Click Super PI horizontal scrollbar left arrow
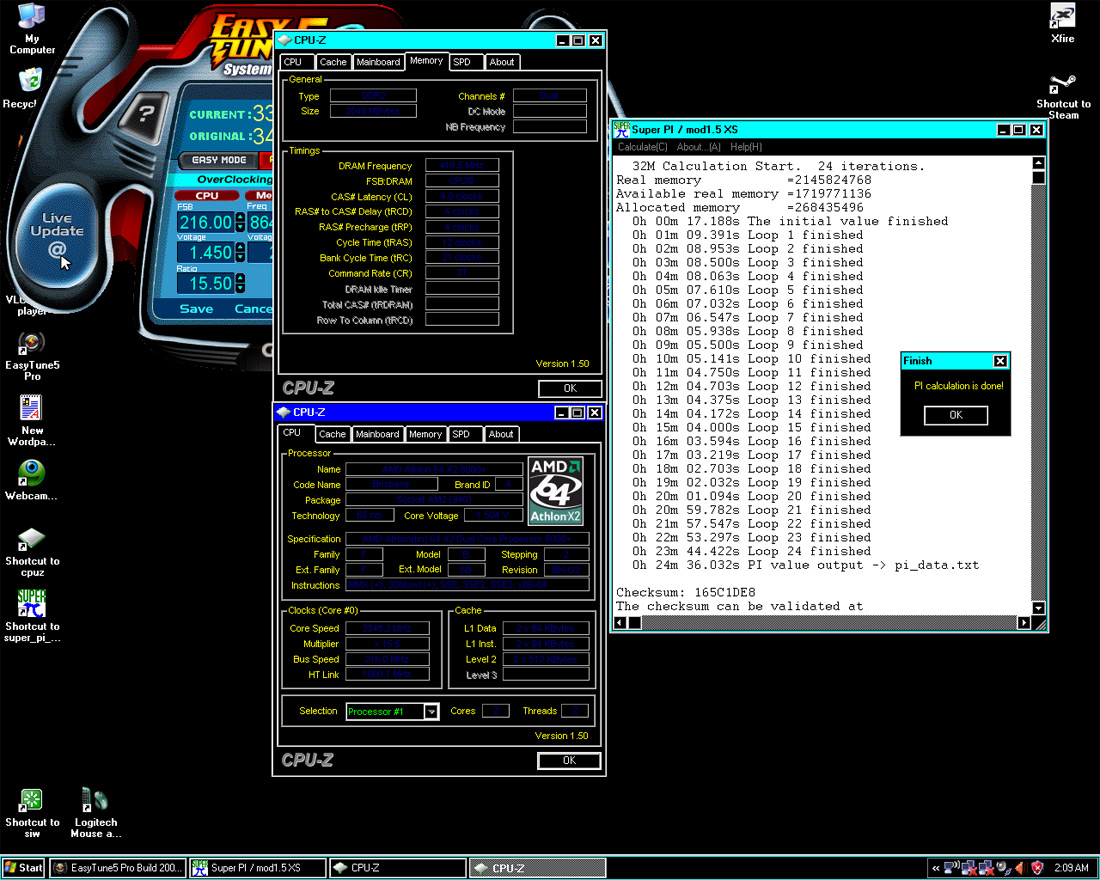Image resolution: width=1100 pixels, height=880 pixels. [620, 622]
